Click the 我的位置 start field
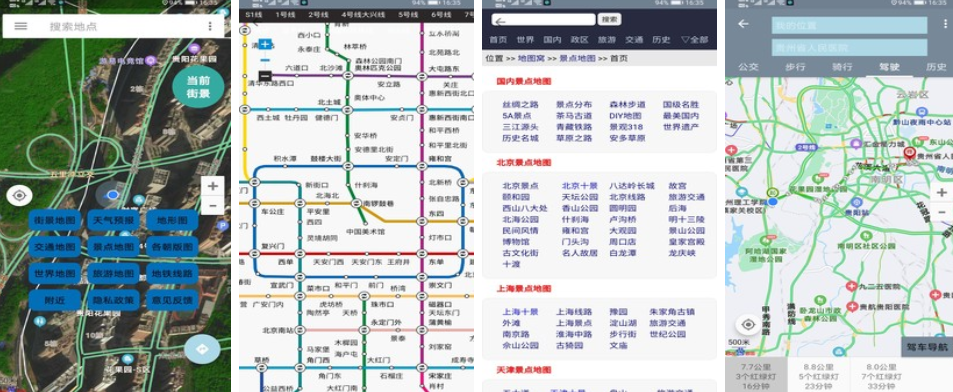 (x=850, y=26)
